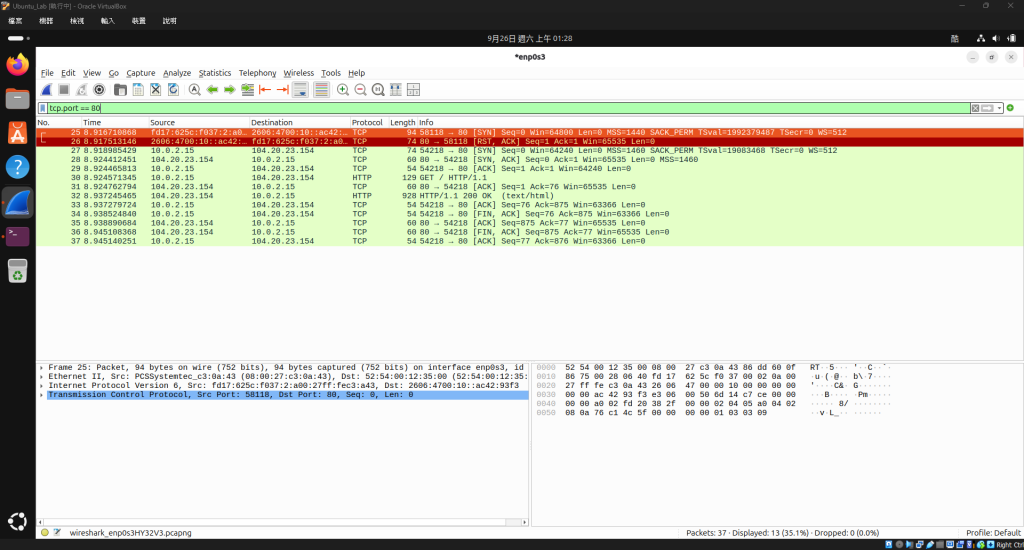This screenshot has height=550, width=1024.
Task: Sort packets by Destination column
Action: (300, 122)
